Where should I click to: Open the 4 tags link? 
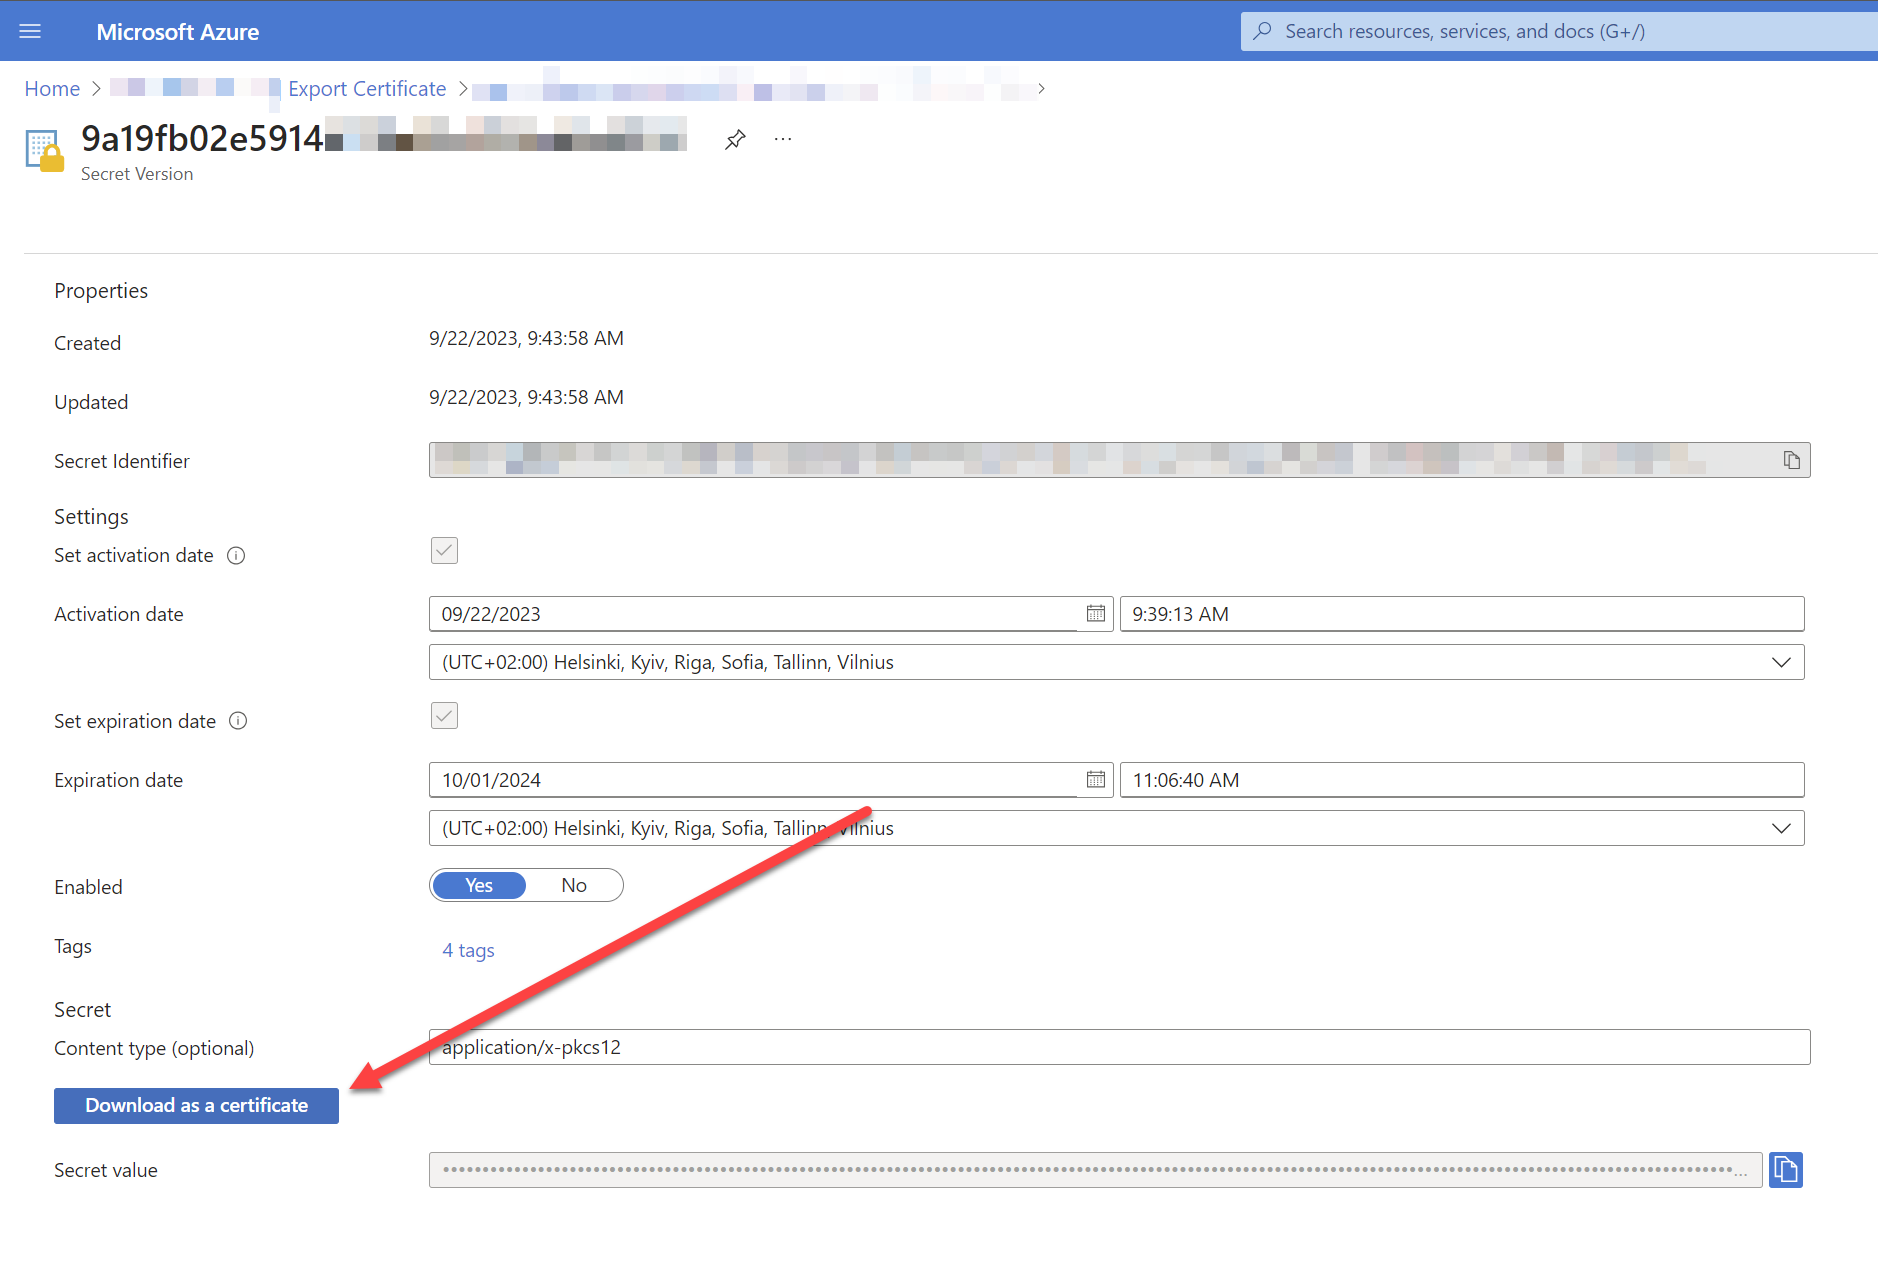click(x=468, y=950)
